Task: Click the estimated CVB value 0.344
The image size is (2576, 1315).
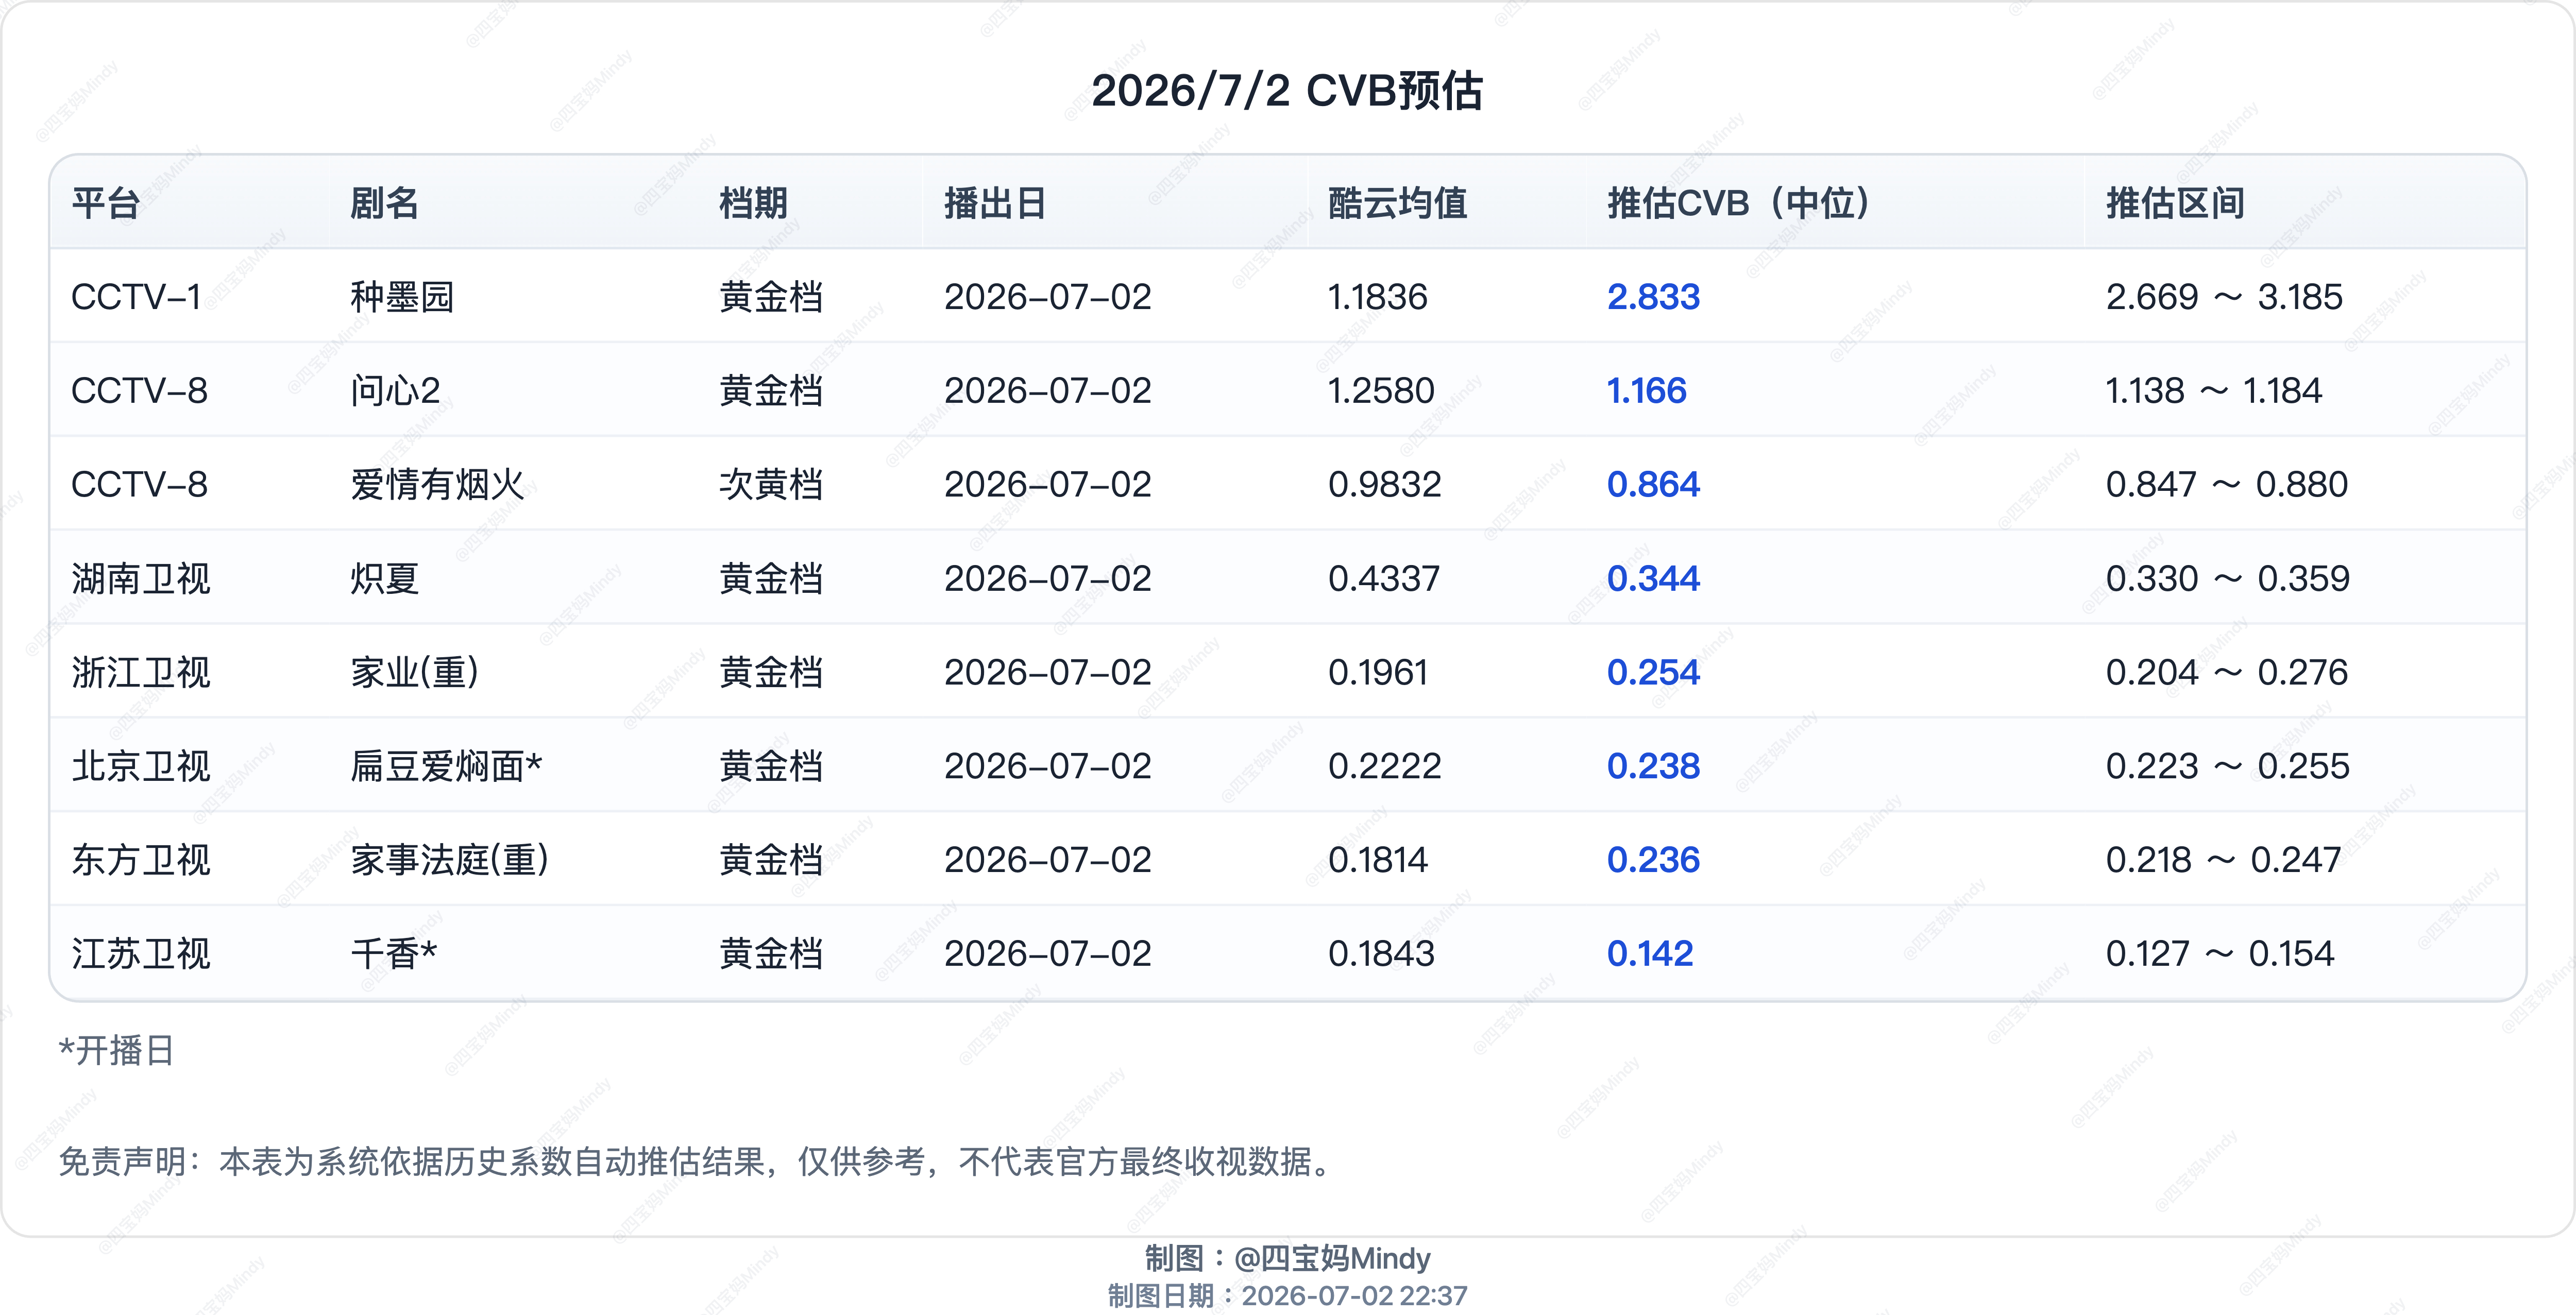Action: tap(1653, 579)
